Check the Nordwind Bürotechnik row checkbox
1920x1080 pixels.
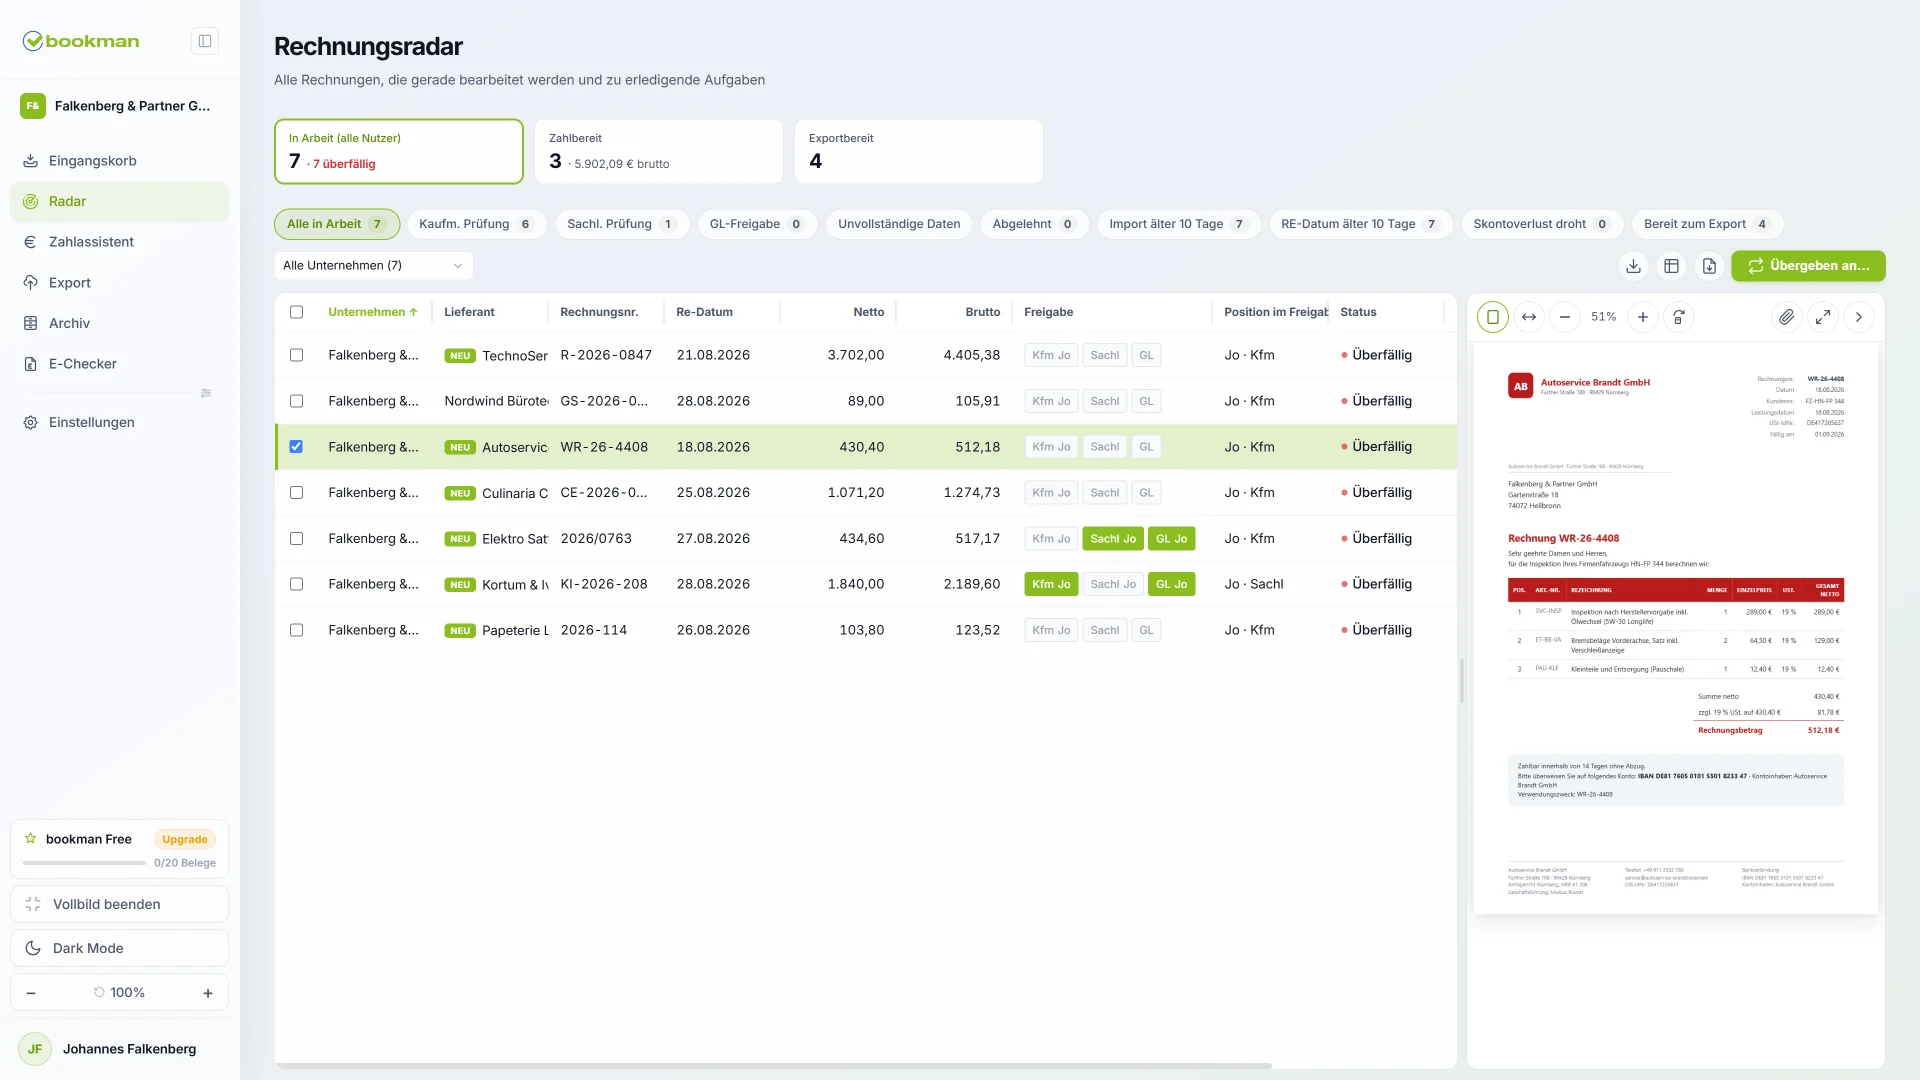pos(296,401)
